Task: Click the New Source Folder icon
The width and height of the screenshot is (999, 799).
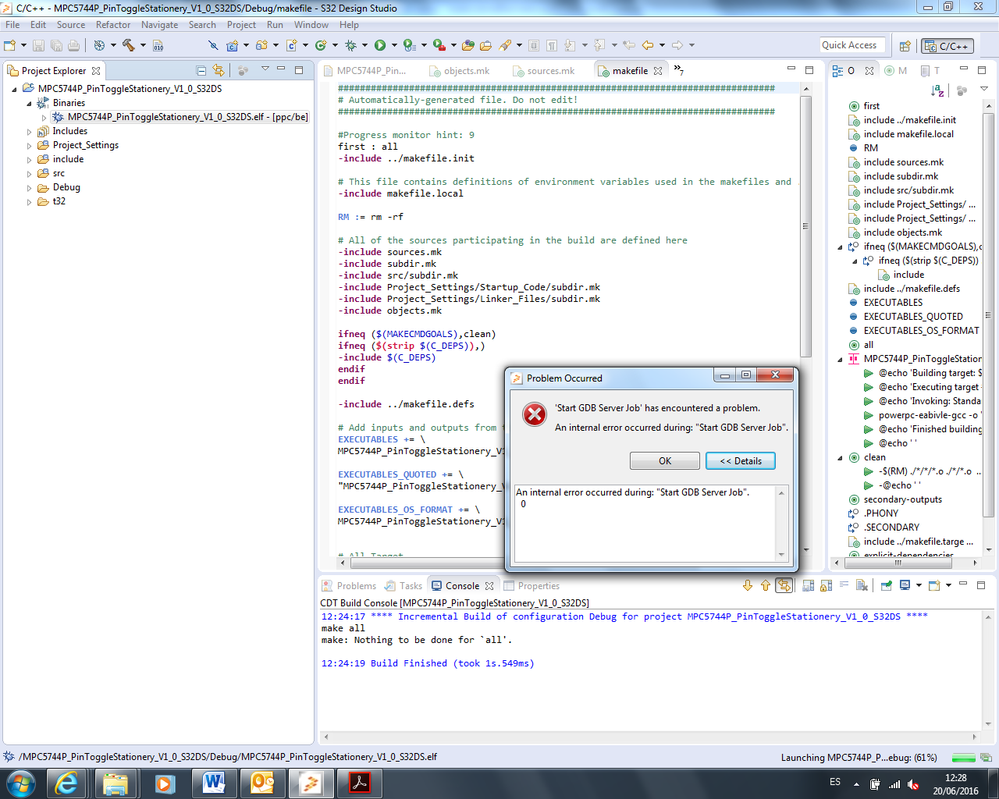Action: click(x=261, y=45)
